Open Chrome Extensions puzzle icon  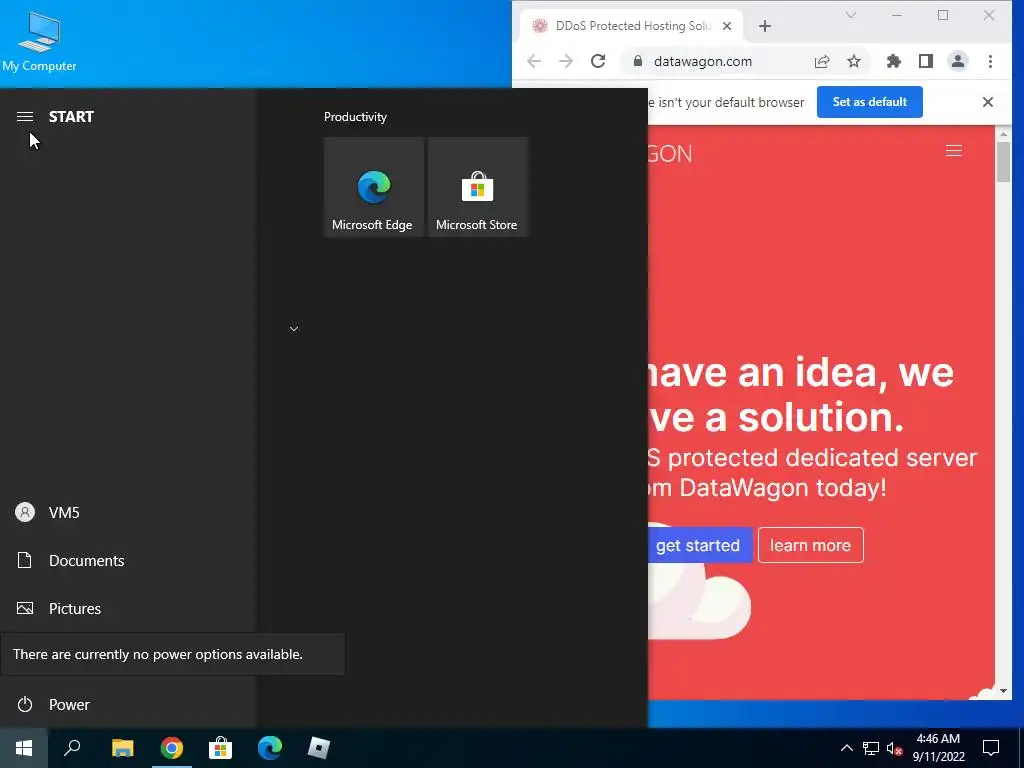(x=893, y=61)
